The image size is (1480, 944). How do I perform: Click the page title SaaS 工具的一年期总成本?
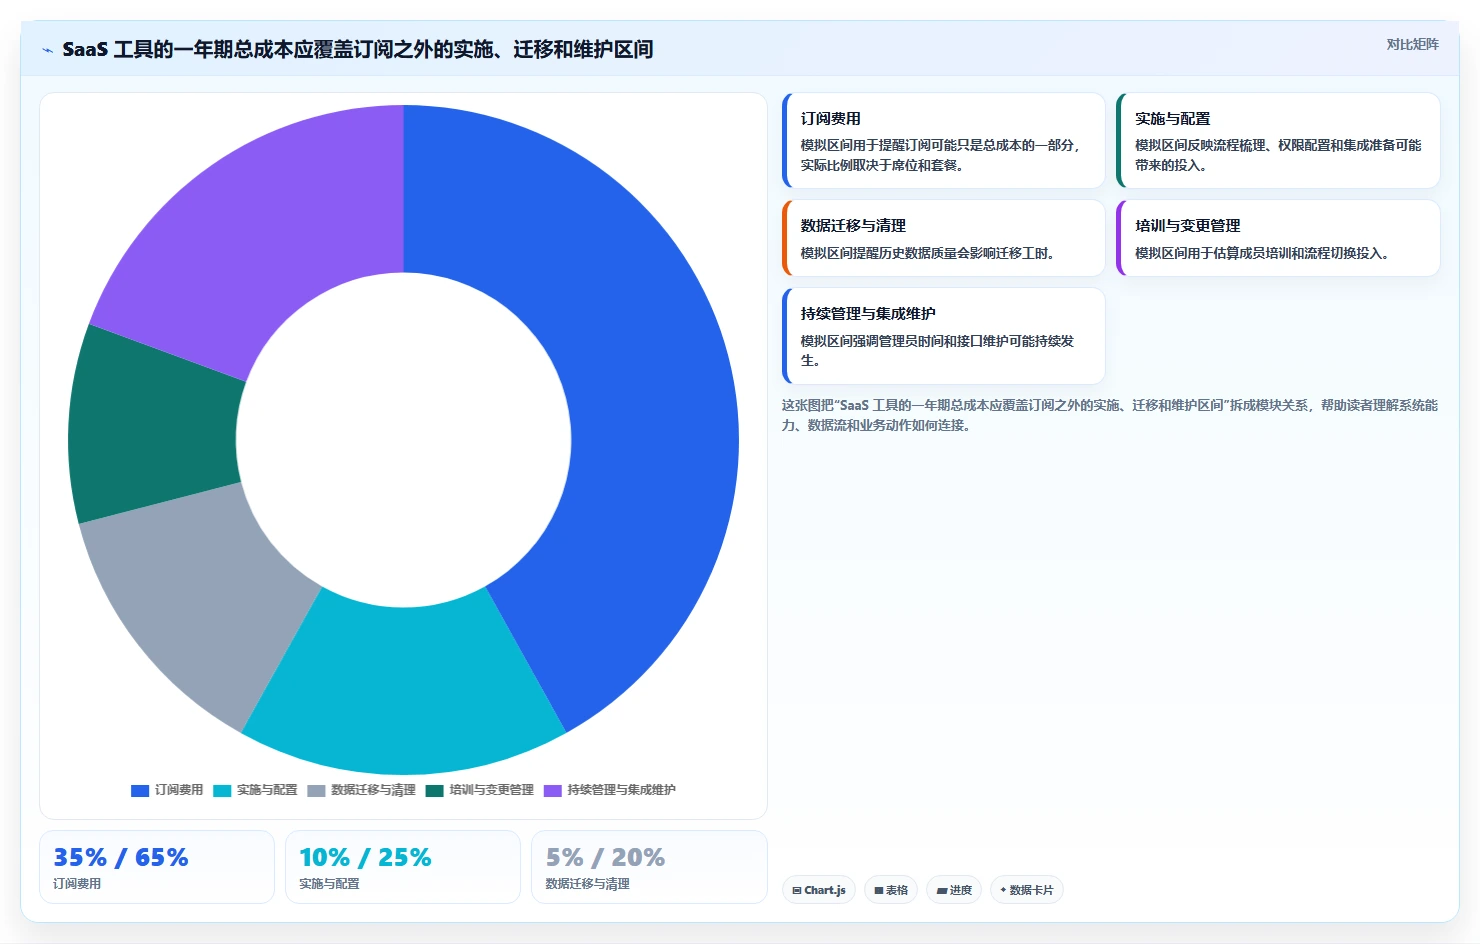357,49
